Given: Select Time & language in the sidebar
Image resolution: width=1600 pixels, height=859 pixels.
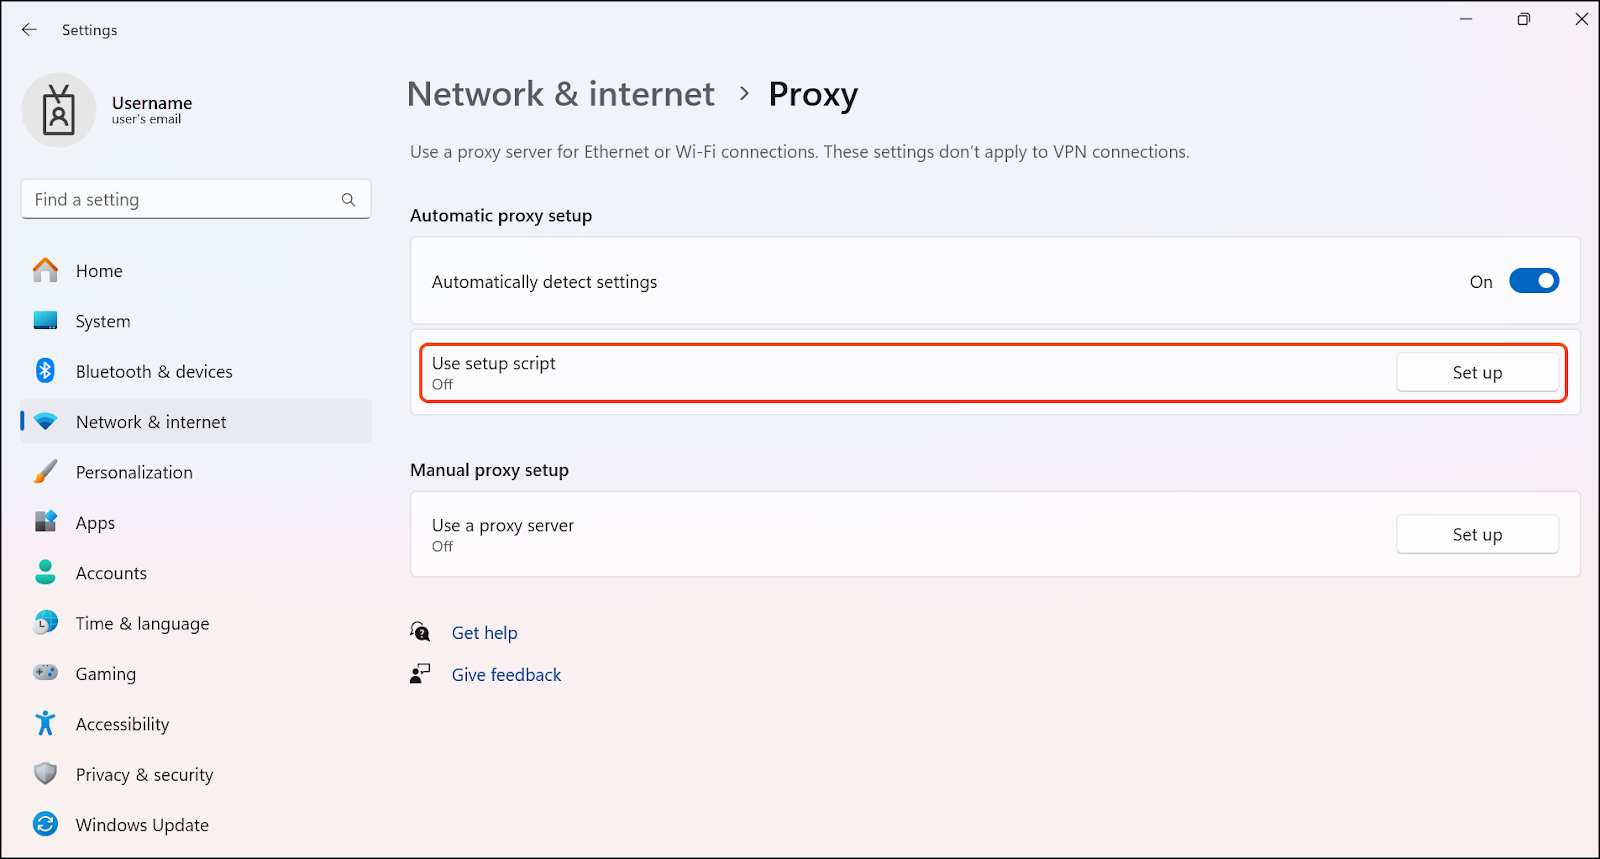Looking at the screenshot, I should pyautogui.click(x=142, y=623).
